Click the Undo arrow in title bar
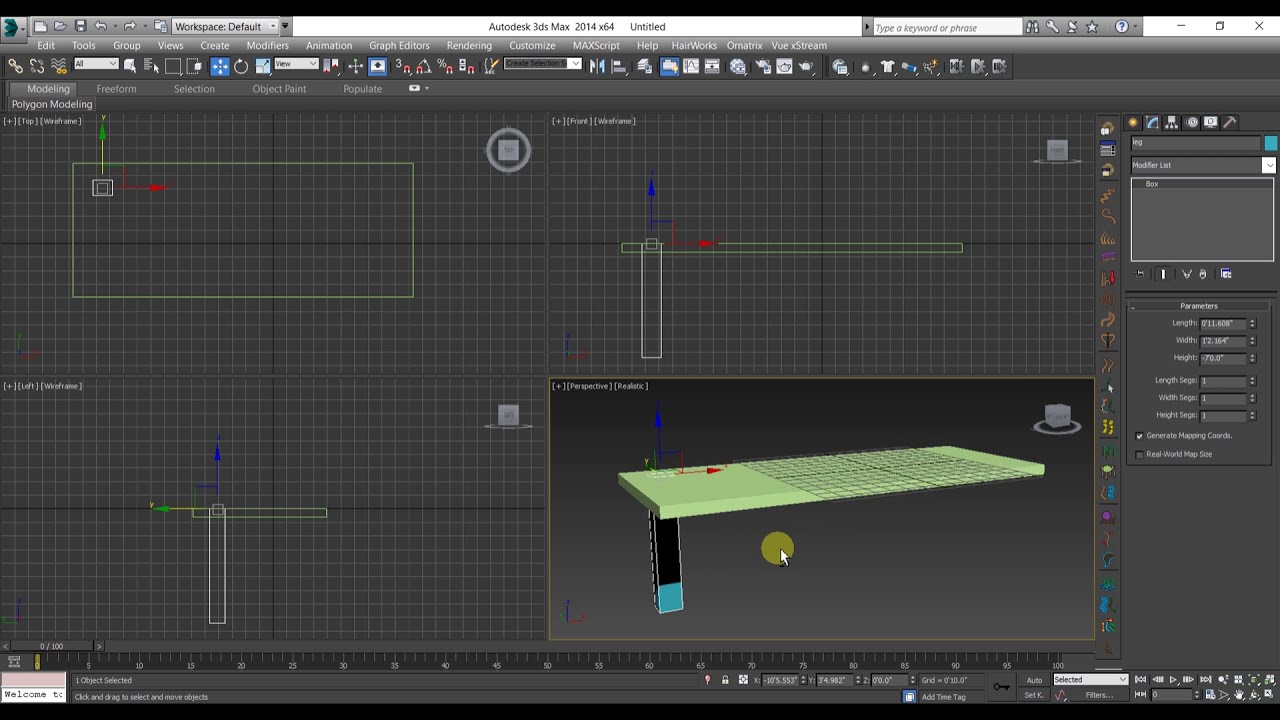Image resolution: width=1280 pixels, height=720 pixels. pos(100,27)
